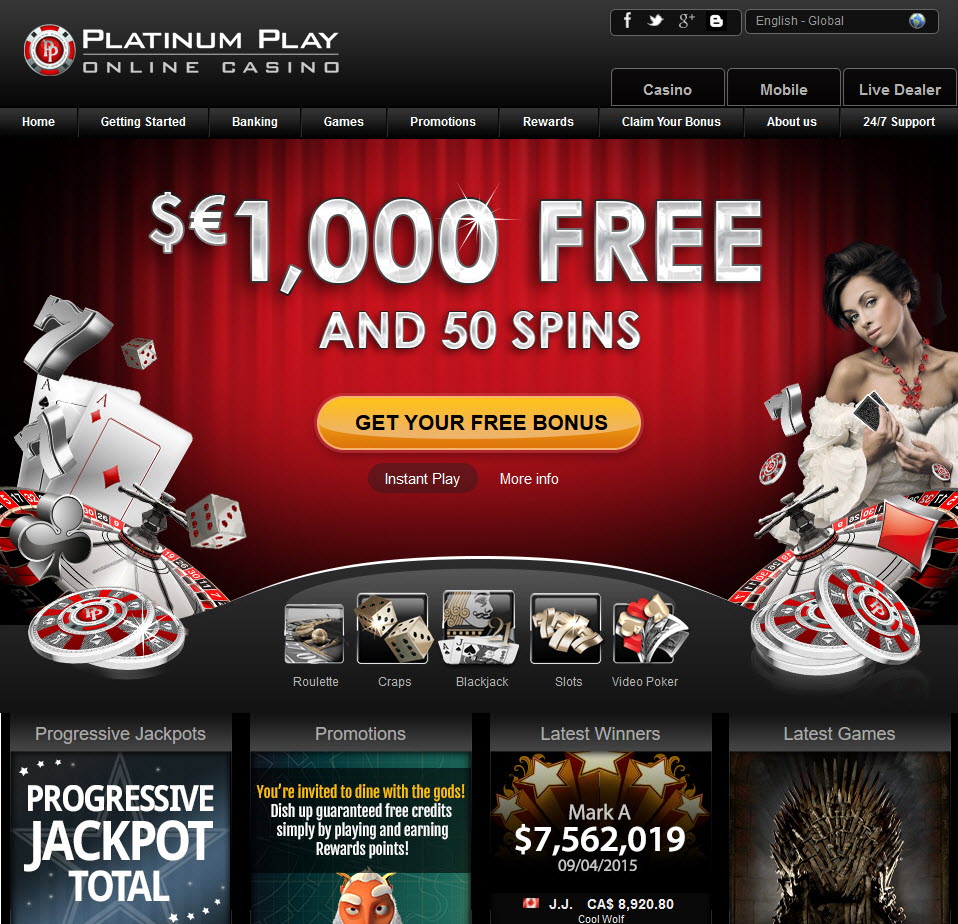Viewport: 958px width, 924px height.
Task: Open the Banking menu item
Action: click(255, 122)
